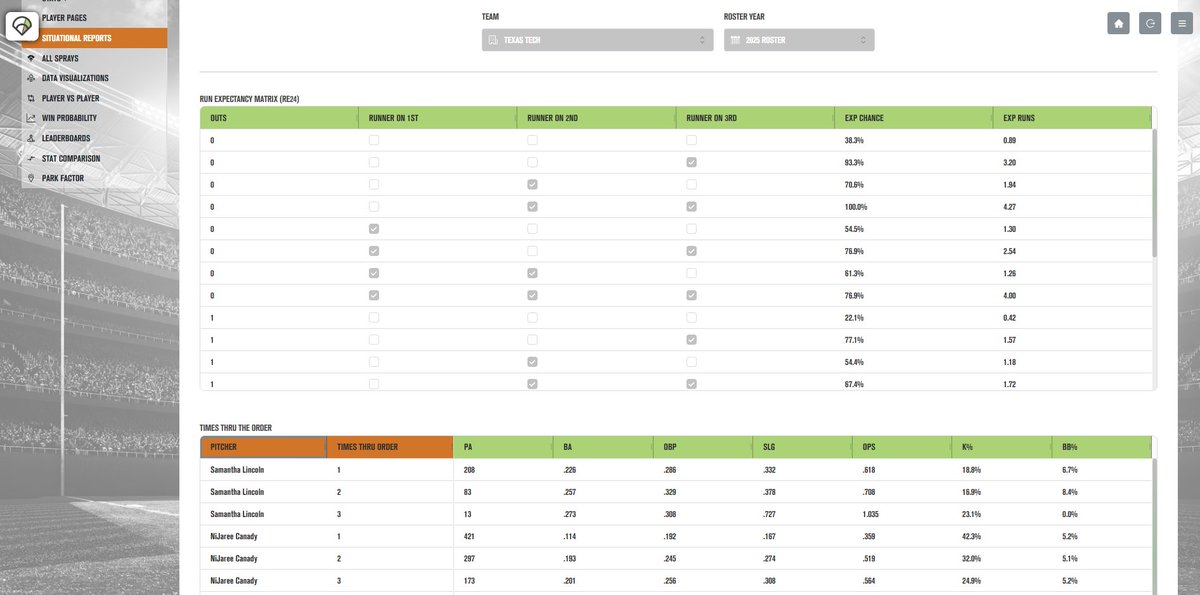
Task: Toggle Runner on 2nd checkbox in 70.6% row
Action: (532, 184)
